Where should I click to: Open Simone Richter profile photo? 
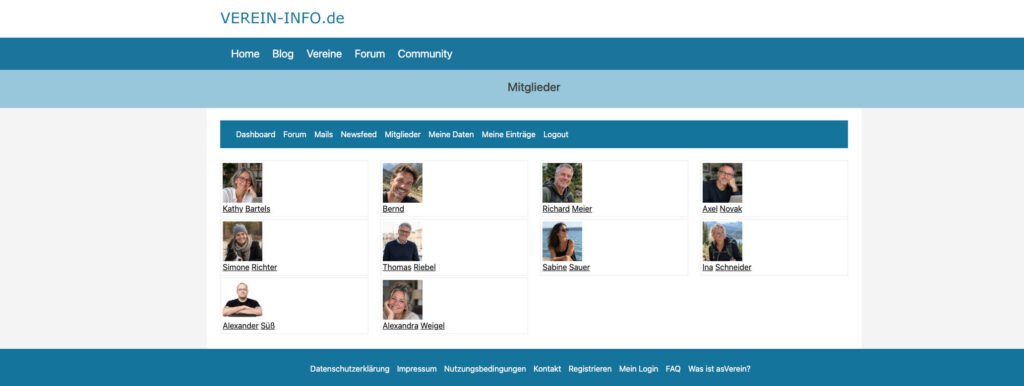tap(242, 241)
